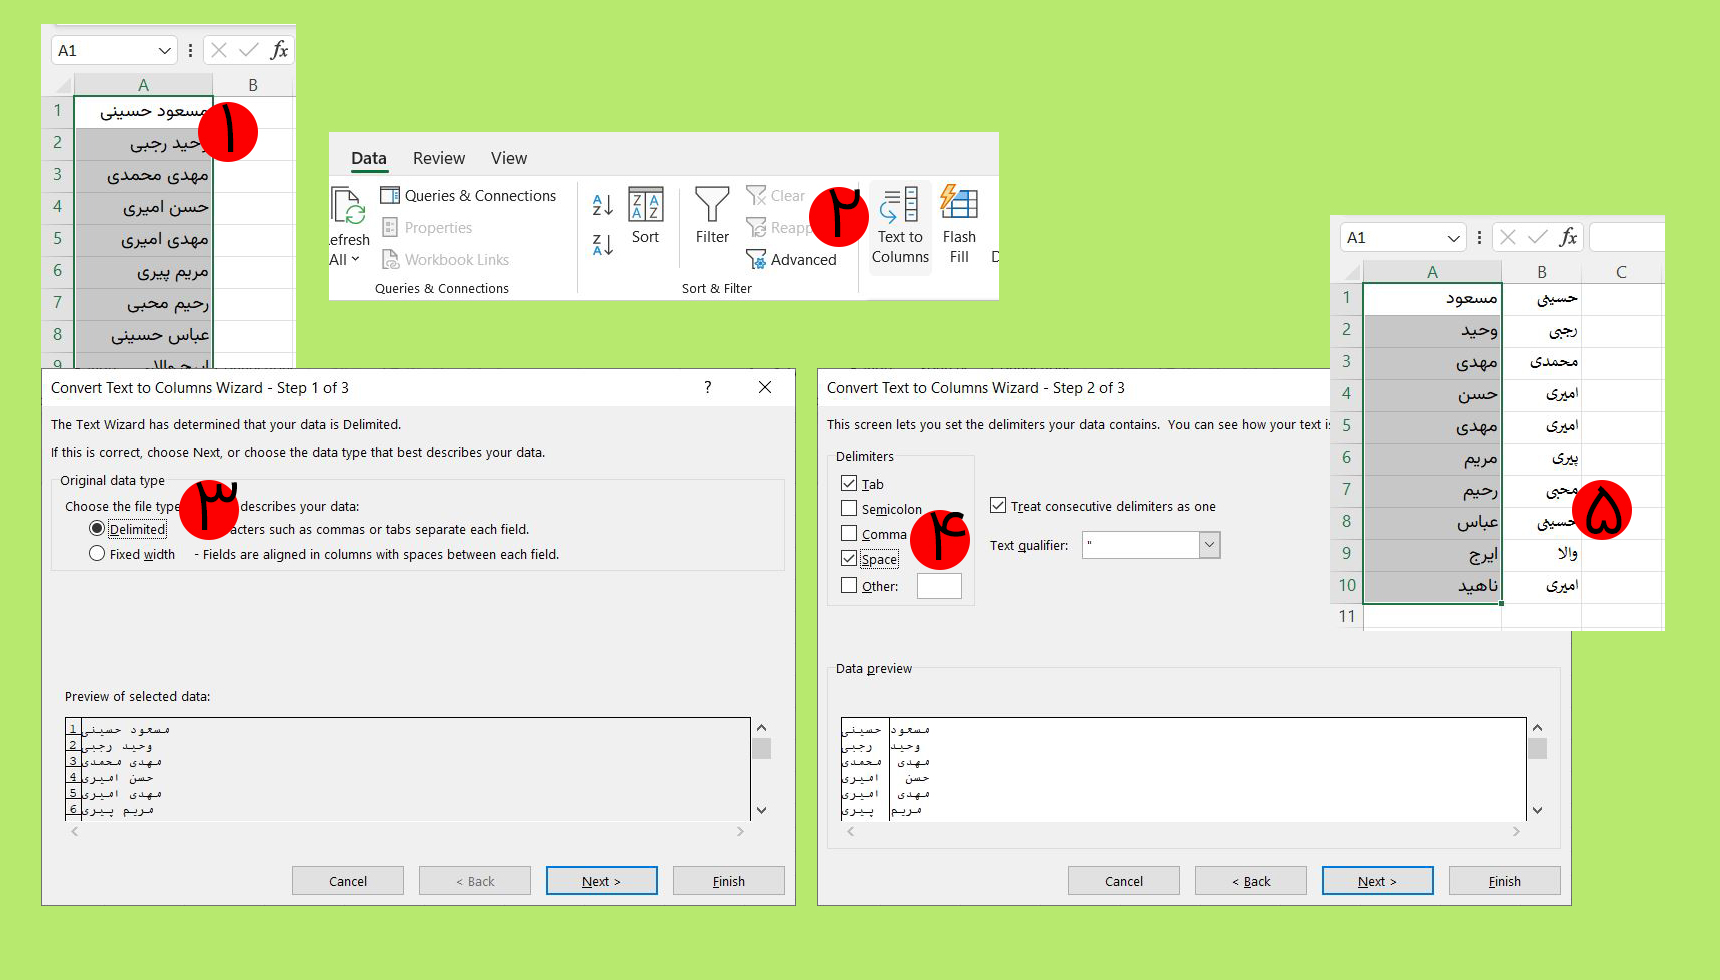Open the Filter tool in ribbon

point(712,205)
